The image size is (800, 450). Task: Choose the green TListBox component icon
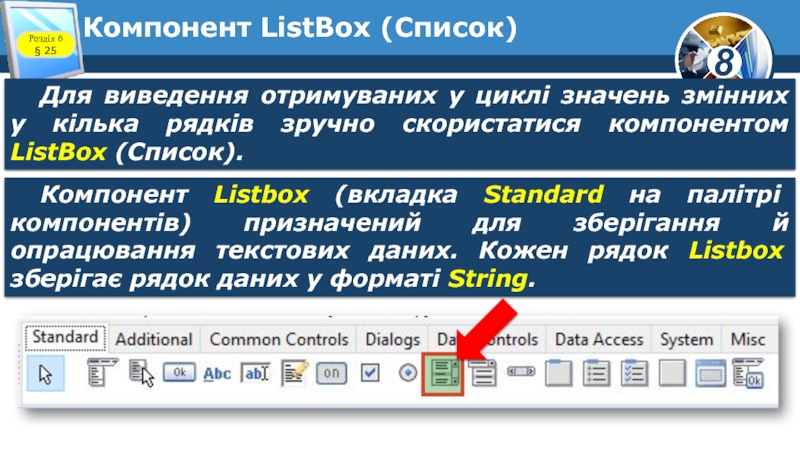coord(443,375)
